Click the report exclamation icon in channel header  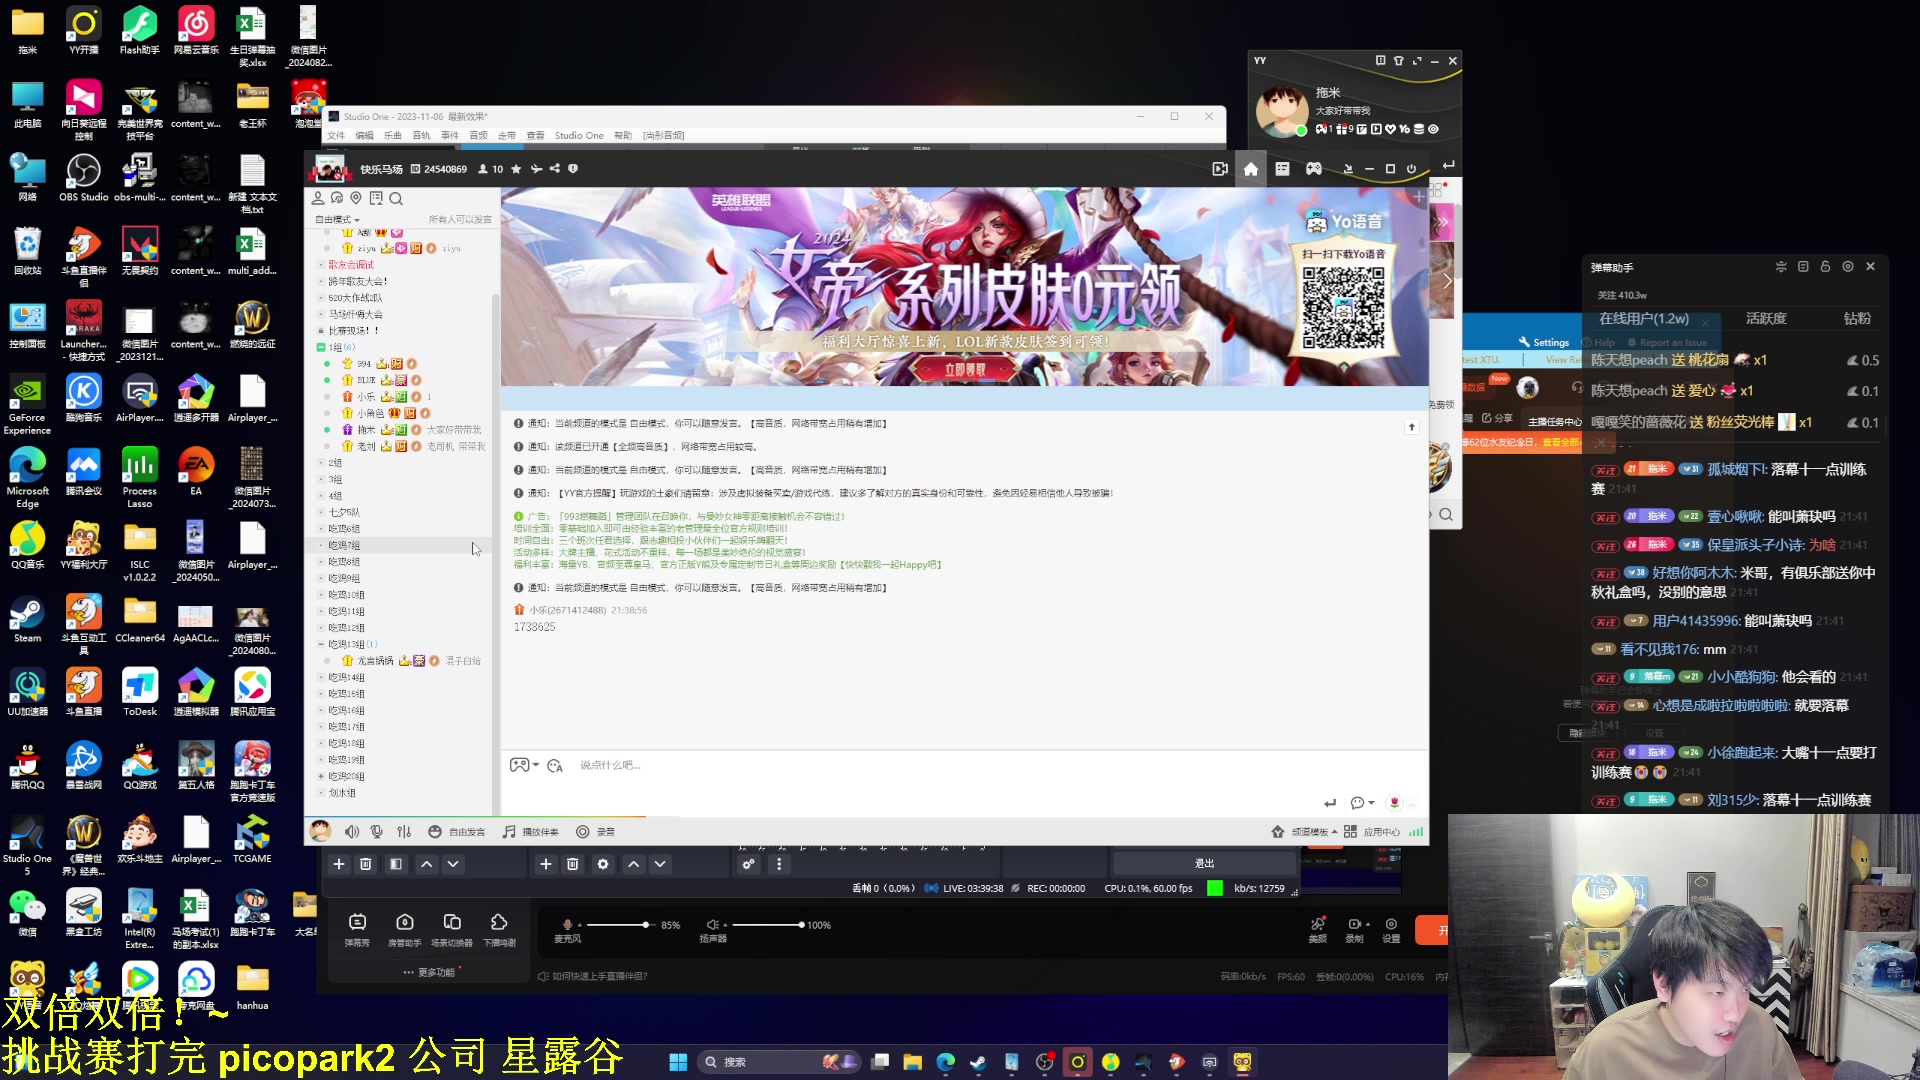(x=573, y=169)
